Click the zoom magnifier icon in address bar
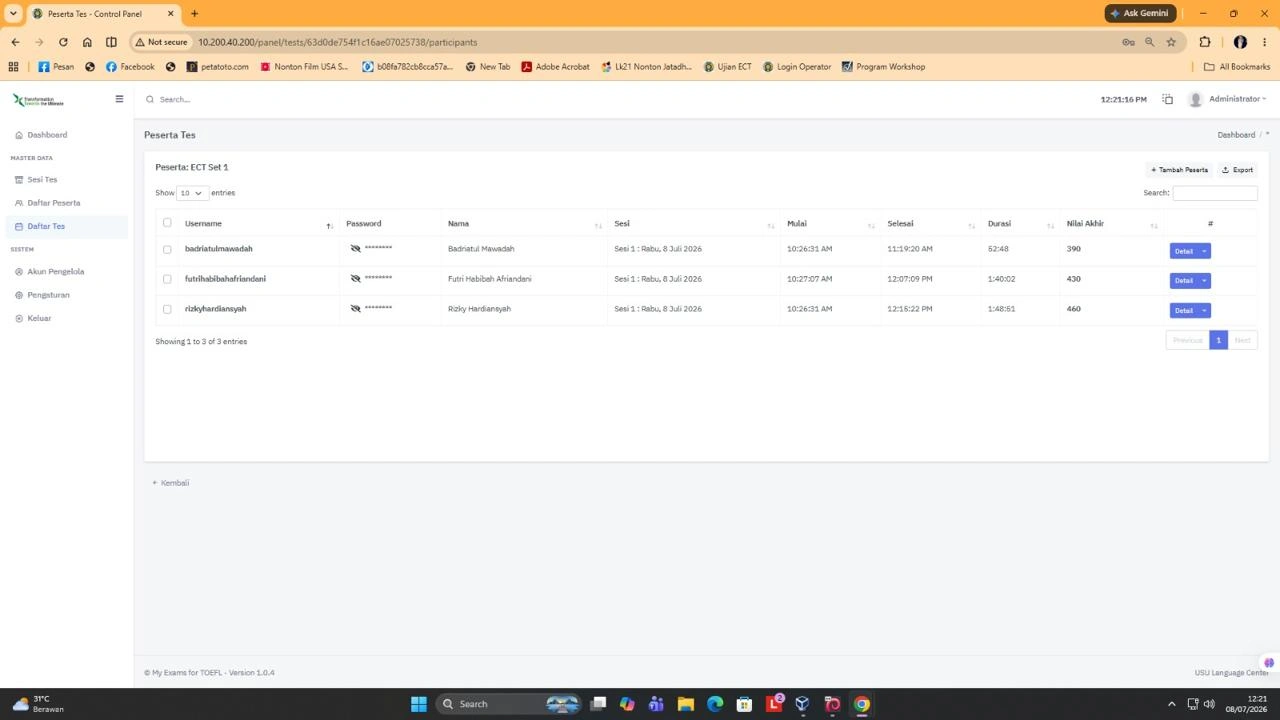 pyautogui.click(x=1150, y=42)
